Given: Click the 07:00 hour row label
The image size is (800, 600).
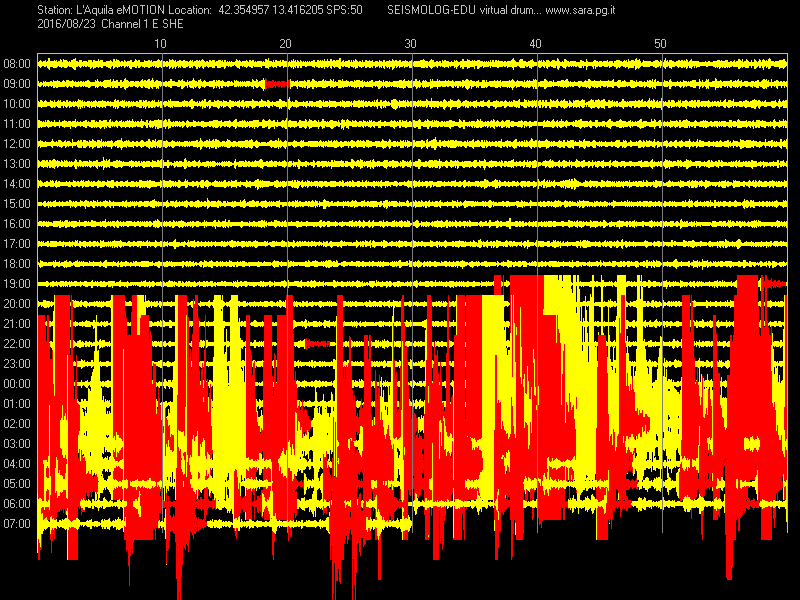Looking at the screenshot, I should pyautogui.click(x=17, y=523).
